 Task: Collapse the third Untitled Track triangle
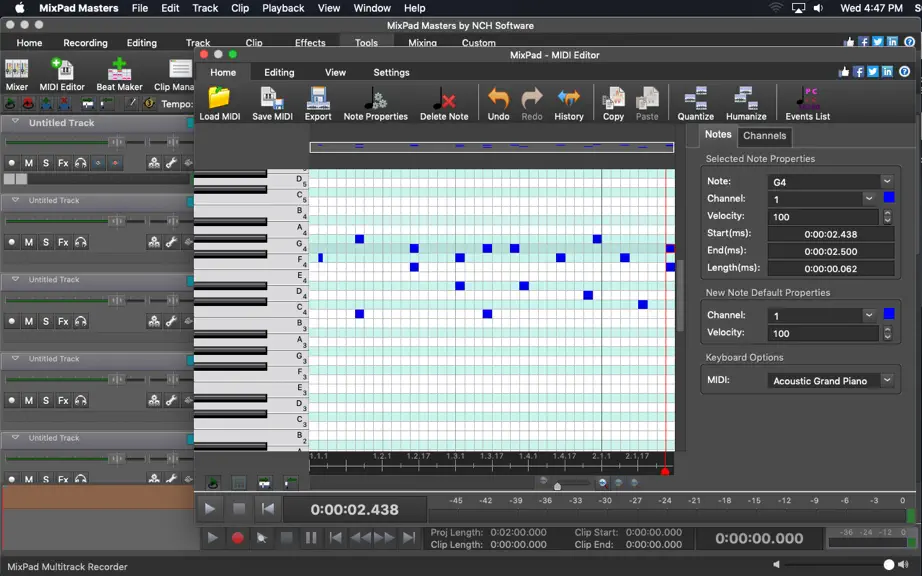pos(15,279)
